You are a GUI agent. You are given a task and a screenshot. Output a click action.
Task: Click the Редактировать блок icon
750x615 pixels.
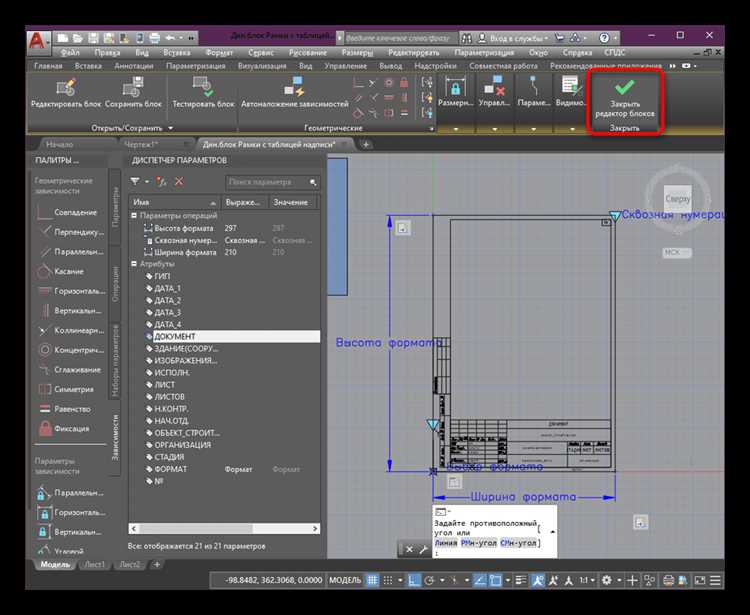pos(68,87)
